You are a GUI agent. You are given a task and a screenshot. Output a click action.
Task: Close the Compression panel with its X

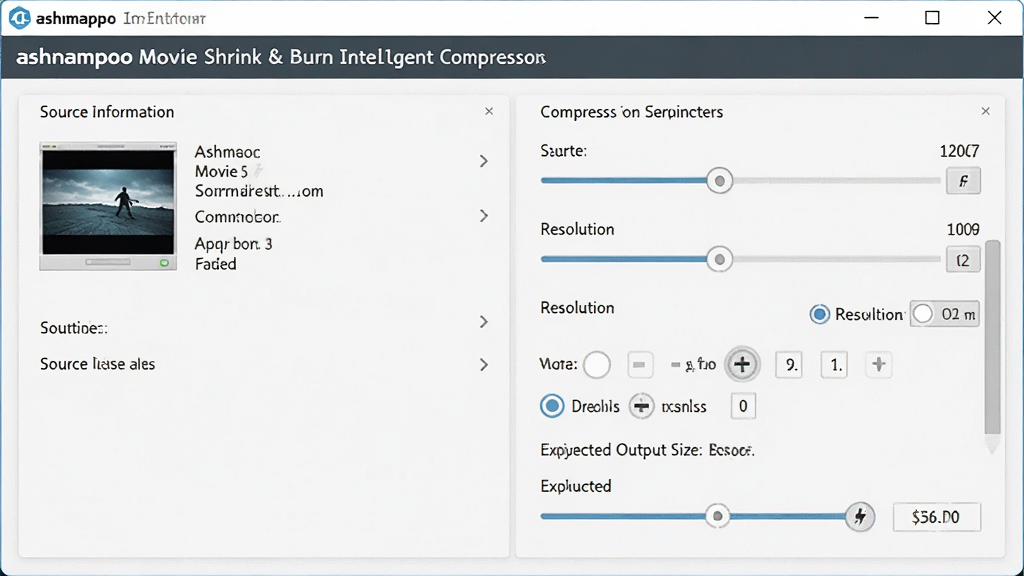(x=985, y=112)
